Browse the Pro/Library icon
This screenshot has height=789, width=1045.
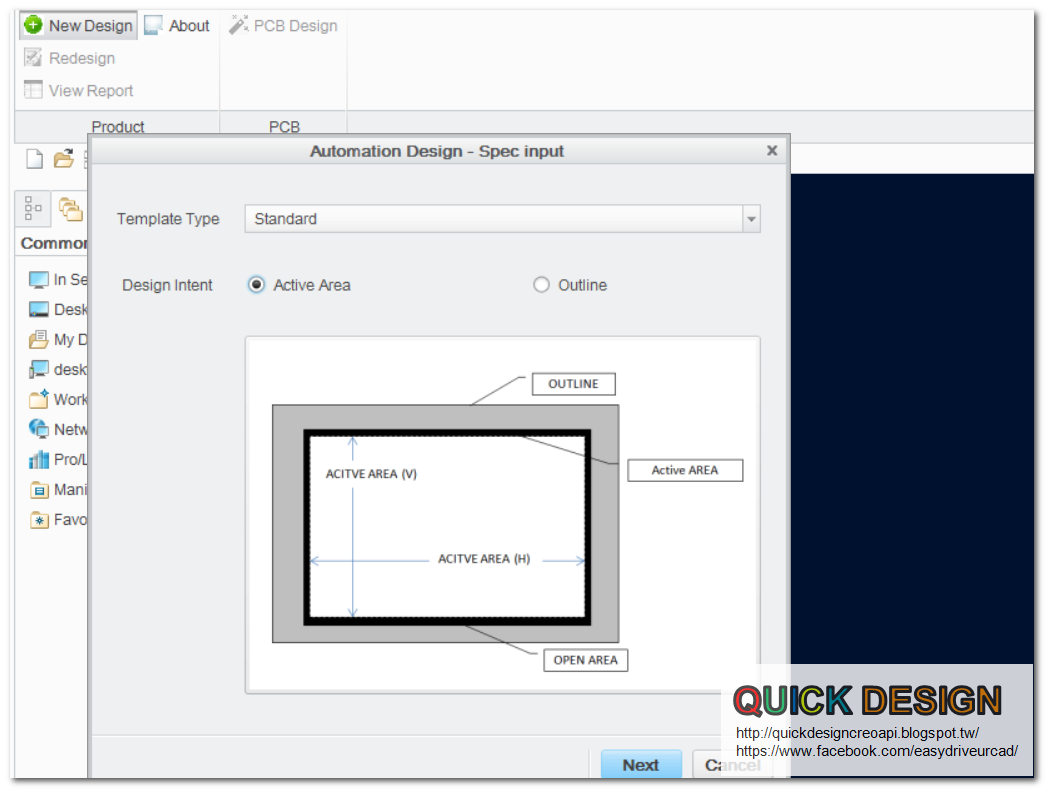click(37, 459)
